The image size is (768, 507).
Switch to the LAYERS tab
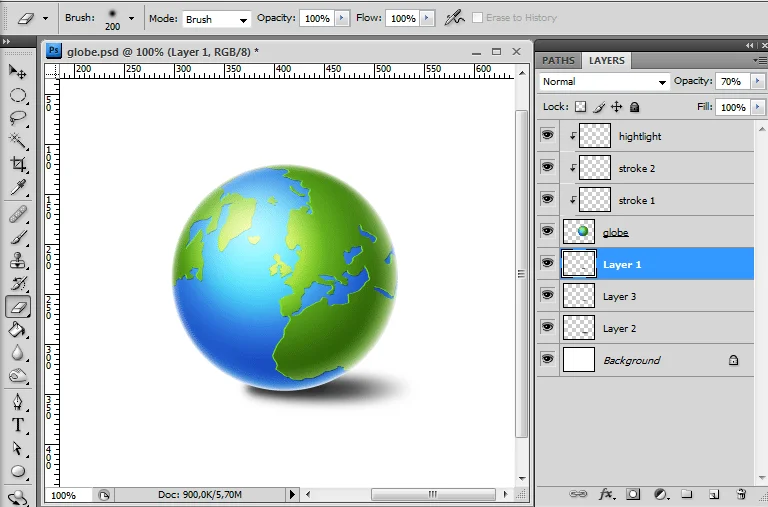tap(606, 61)
